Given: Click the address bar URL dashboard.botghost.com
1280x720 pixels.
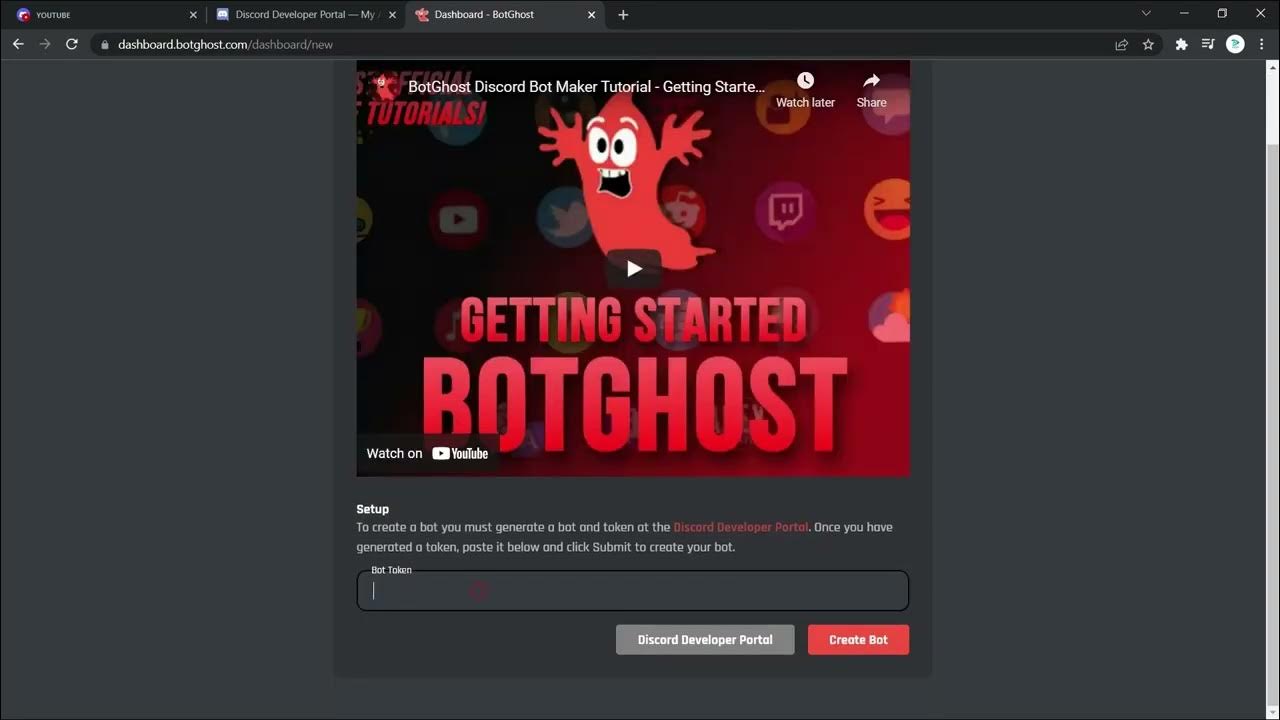Looking at the screenshot, I should pos(225,45).
